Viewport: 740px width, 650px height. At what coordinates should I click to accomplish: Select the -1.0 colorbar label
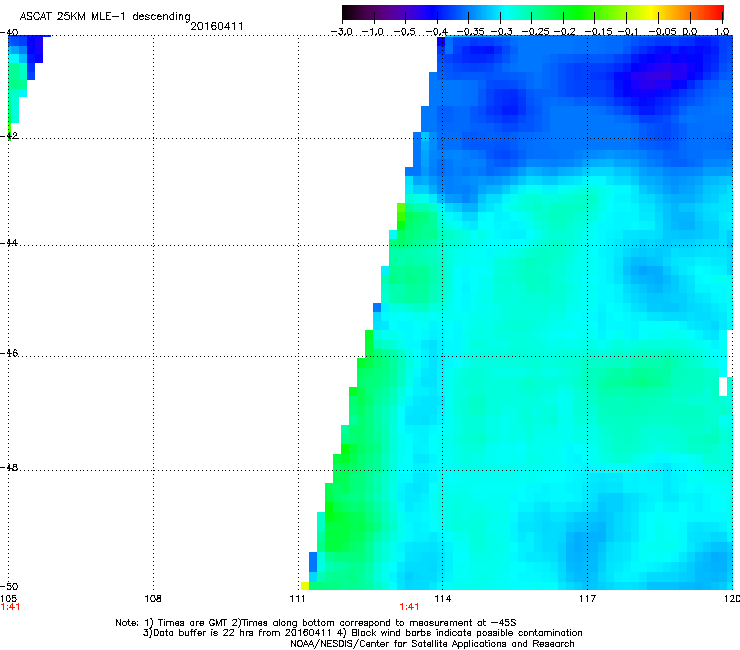(x=373, y=32)
